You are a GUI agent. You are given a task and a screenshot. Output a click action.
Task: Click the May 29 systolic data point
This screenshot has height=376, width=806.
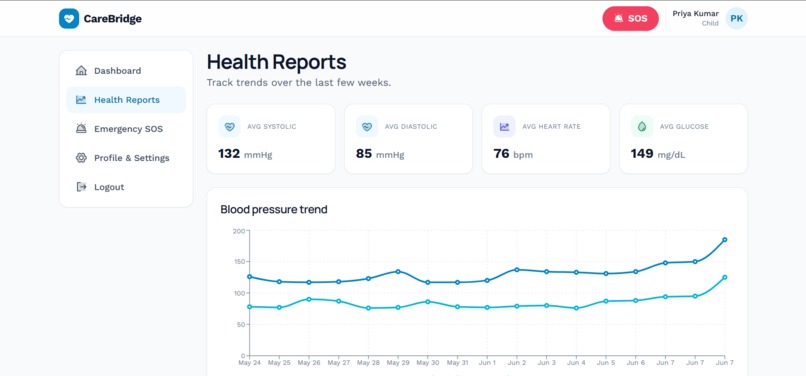click(398, 271)
